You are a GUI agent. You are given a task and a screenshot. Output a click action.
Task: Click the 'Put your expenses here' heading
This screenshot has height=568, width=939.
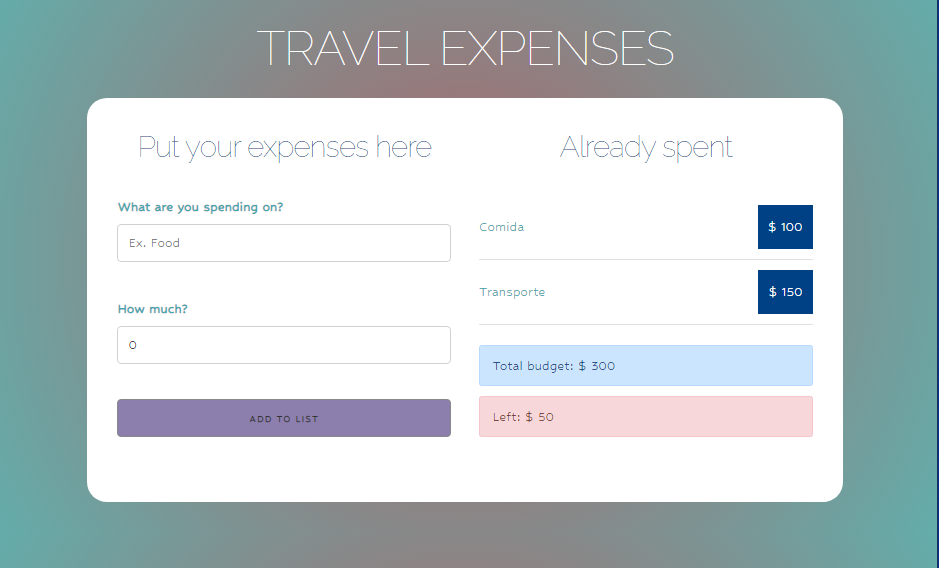tap(284, 147)
